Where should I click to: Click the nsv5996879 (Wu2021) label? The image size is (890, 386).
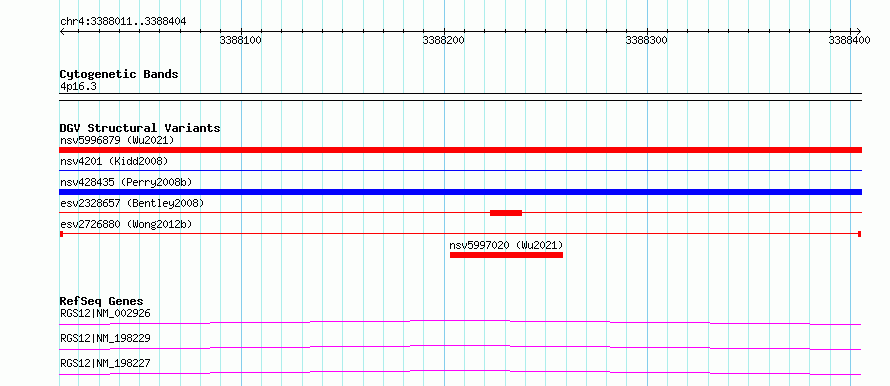pos(117,140)
